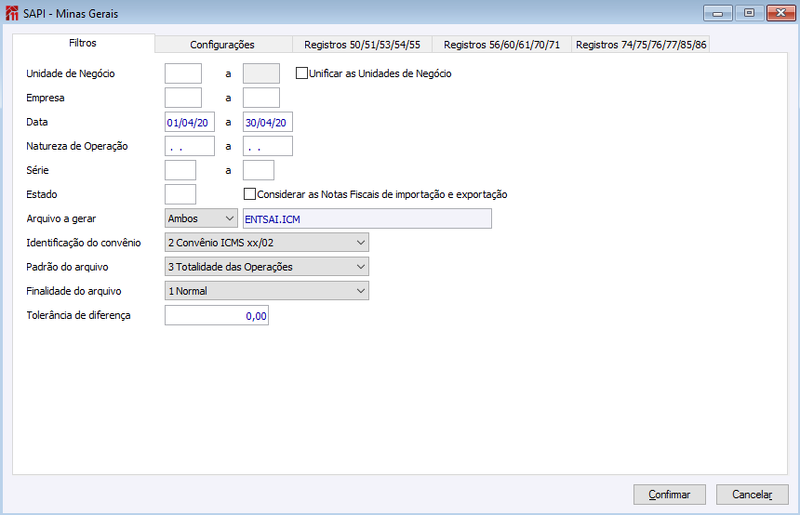Viewport: 800px width, 515px height.
Task: Click the Padrão do arquivo label
Action: (x=67, y=267)
